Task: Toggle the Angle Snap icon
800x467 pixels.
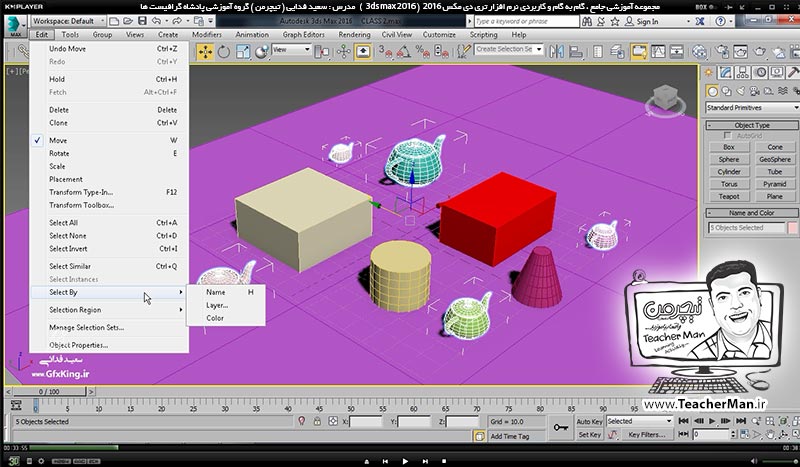Action: coord(404,52)
